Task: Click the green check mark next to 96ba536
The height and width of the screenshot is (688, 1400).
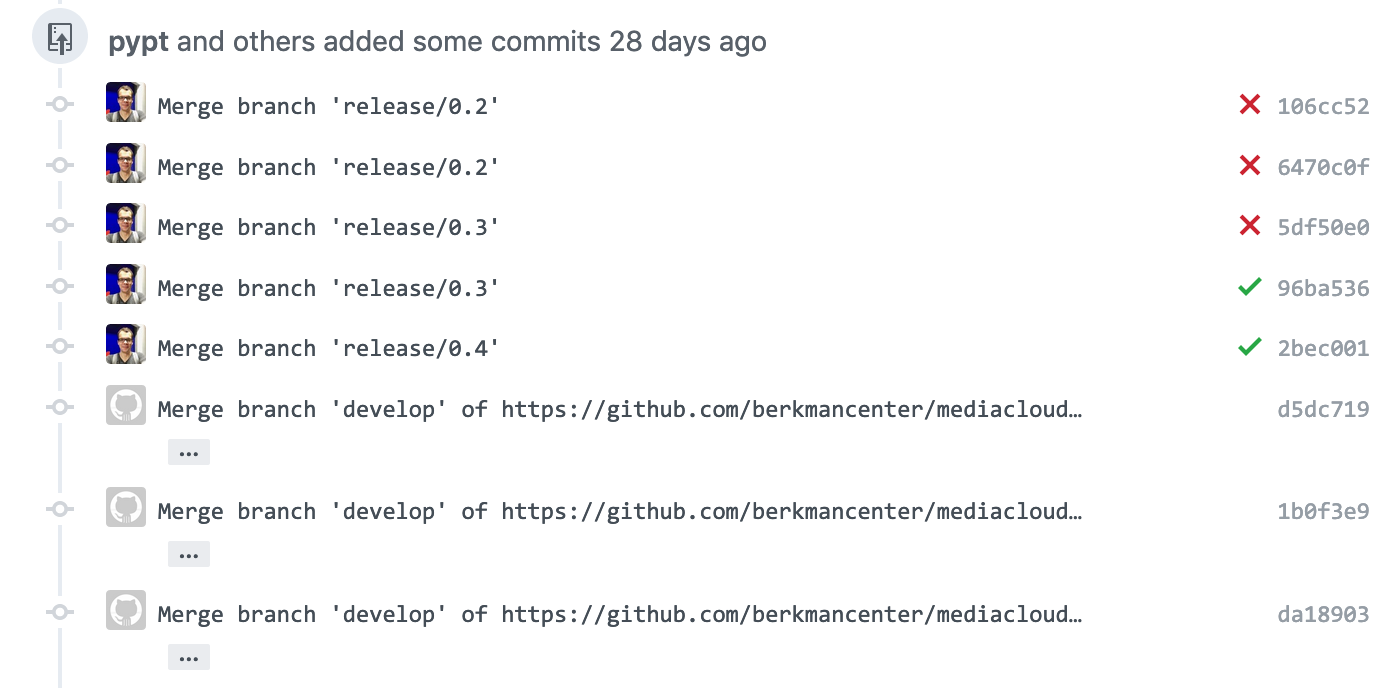Action: pyautogui.click(x=1250, y=287)
